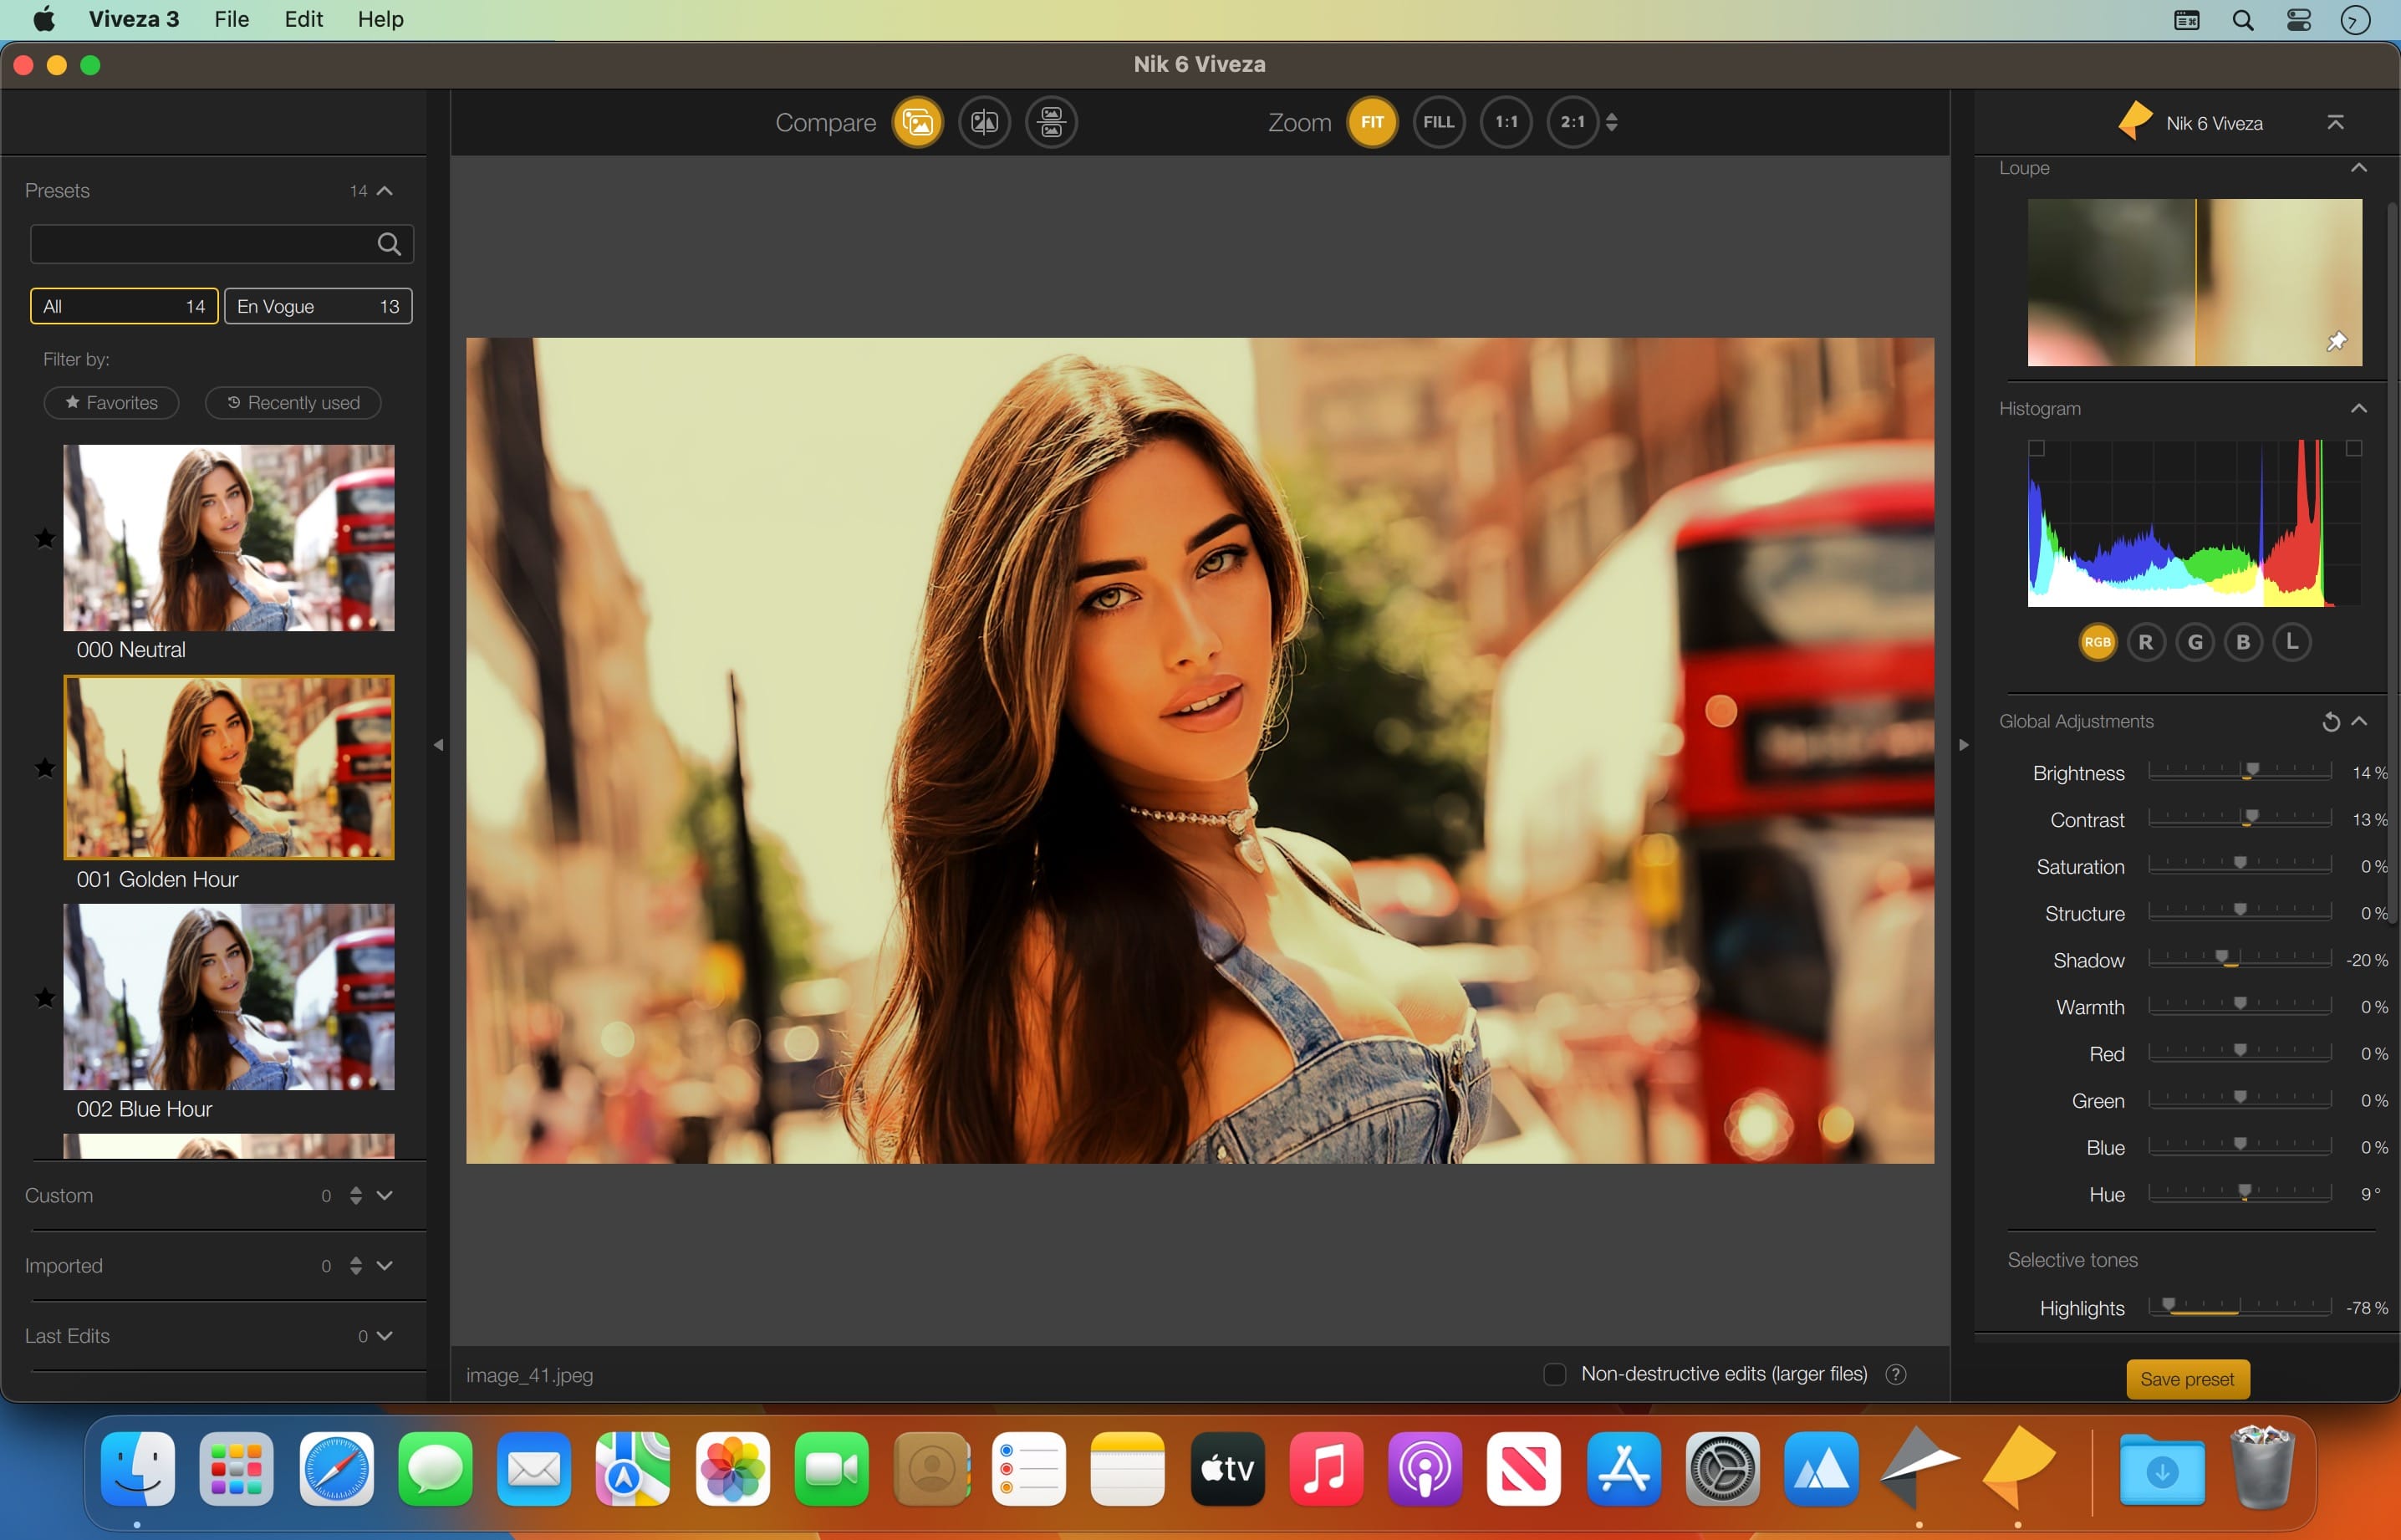This screenshot has width=2401, height=1540.
Task: Open the Edit menu
Action: 304,20
